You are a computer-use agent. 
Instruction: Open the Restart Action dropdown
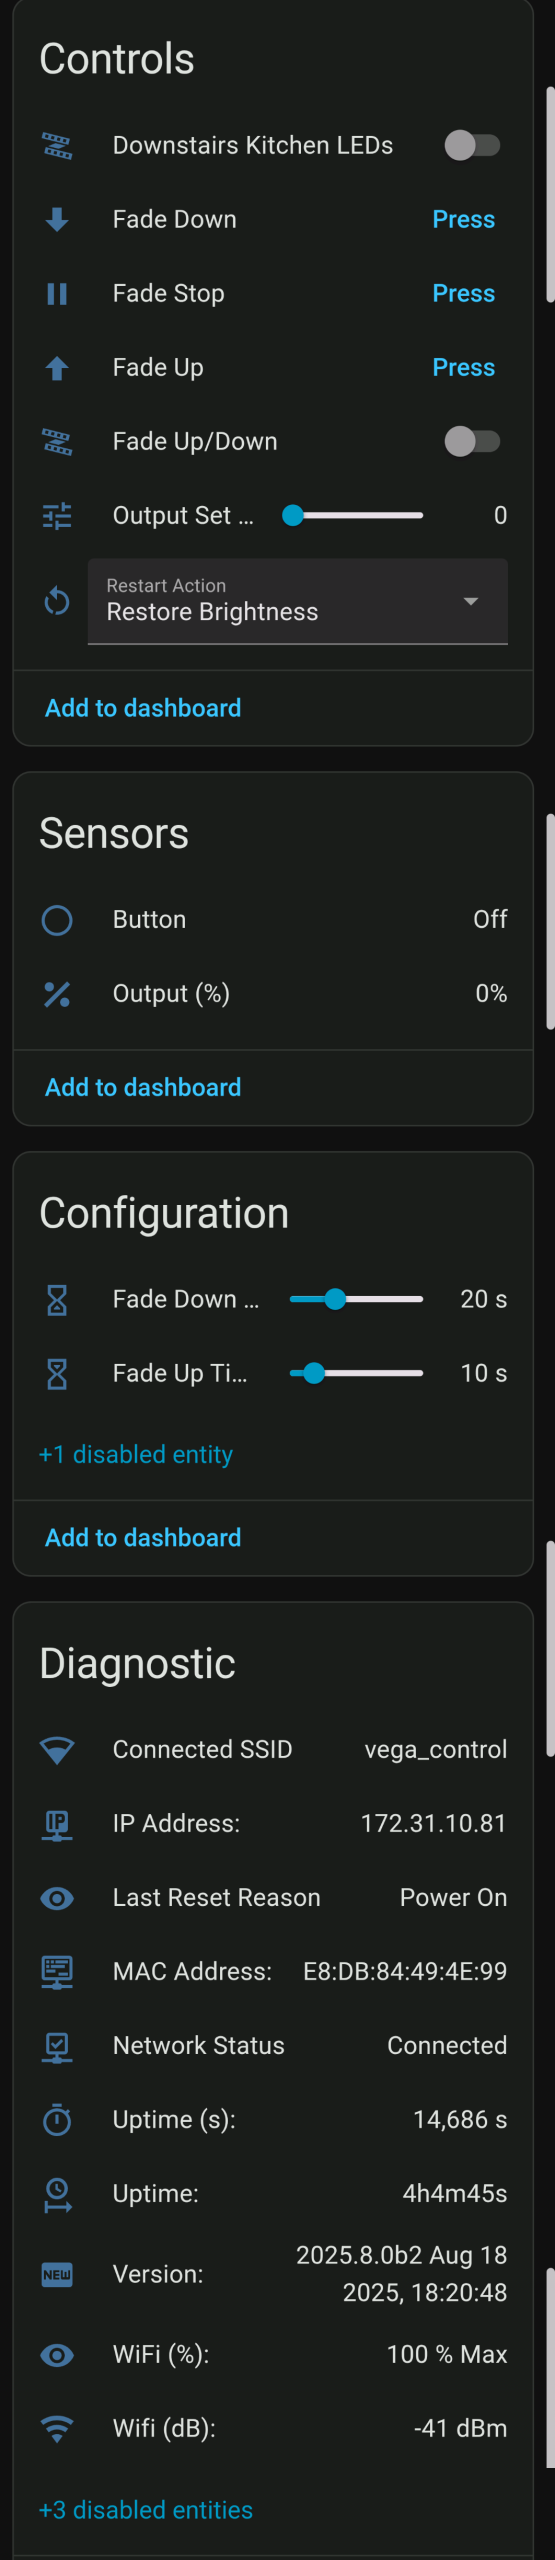pos(298,602)
